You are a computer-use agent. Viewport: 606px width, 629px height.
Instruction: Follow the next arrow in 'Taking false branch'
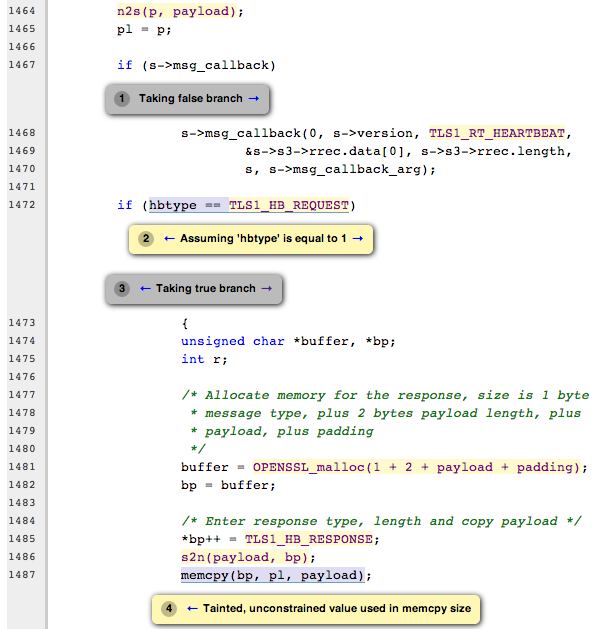click(253, 99)
